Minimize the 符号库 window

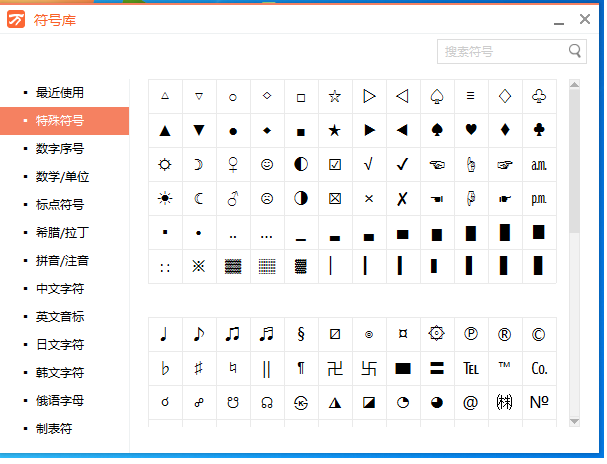tap(559, 20)
